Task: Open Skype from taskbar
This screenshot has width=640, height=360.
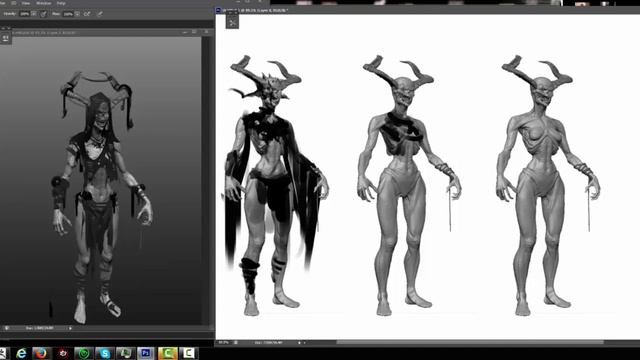Action: point(105,353)
